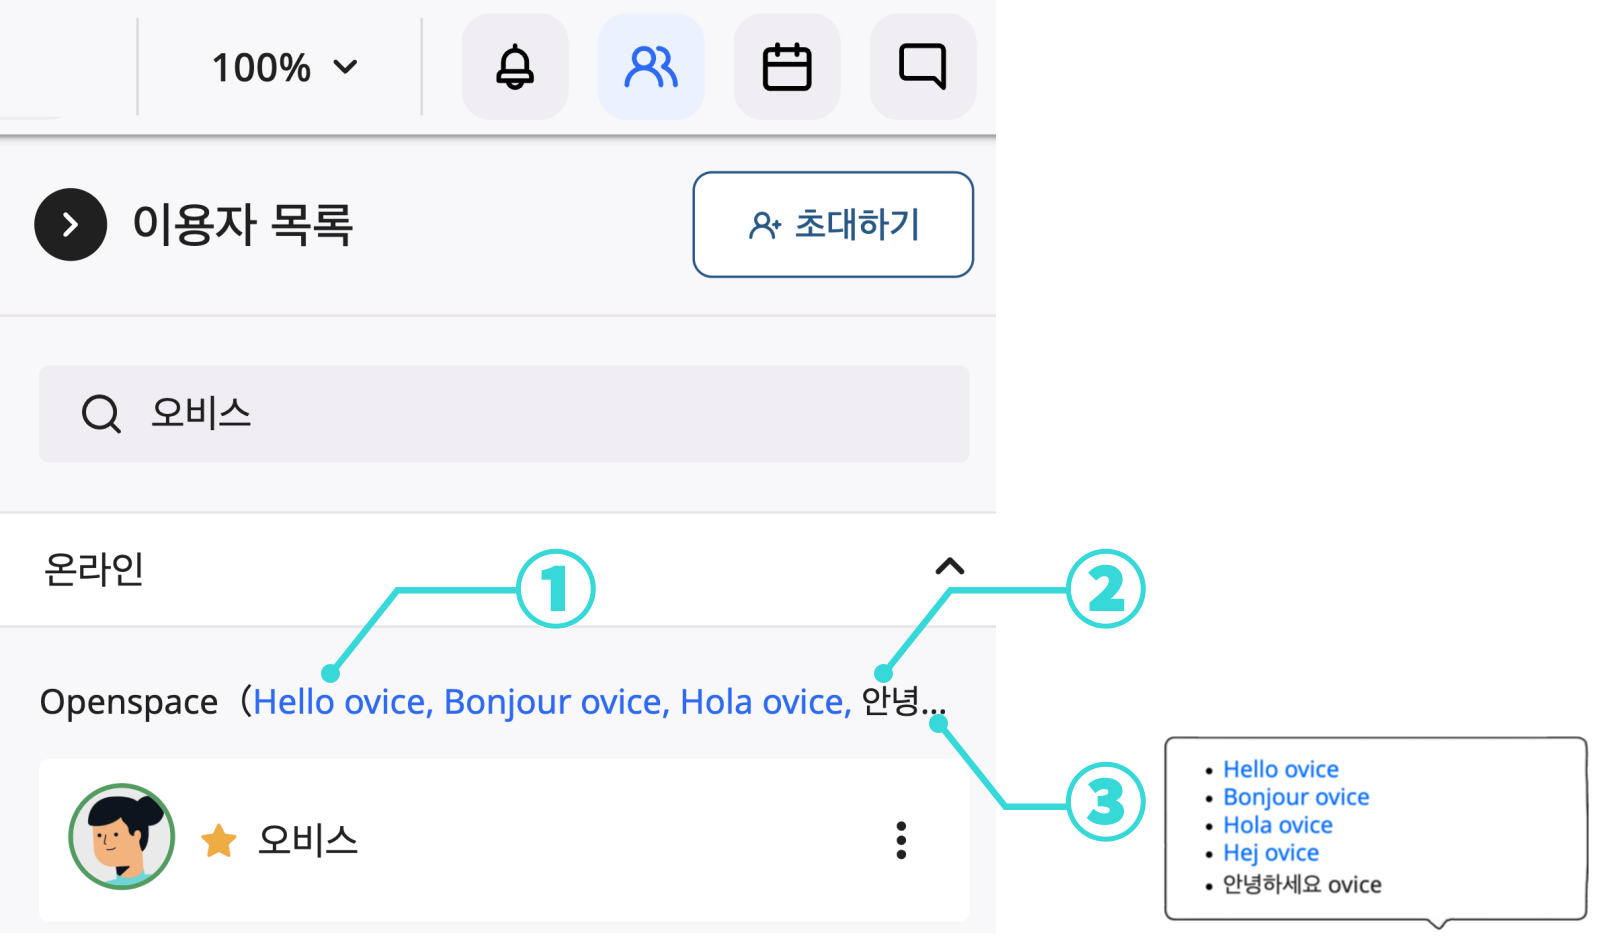Open the 100% zoom dropdown

(x=284, y=68)
